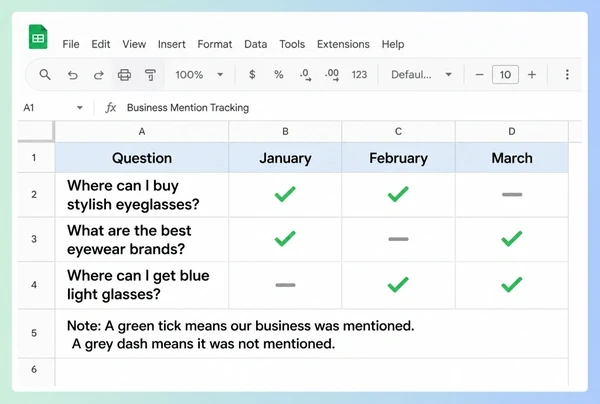Click January tick for stylish eyeglasses row

point(285,194)
